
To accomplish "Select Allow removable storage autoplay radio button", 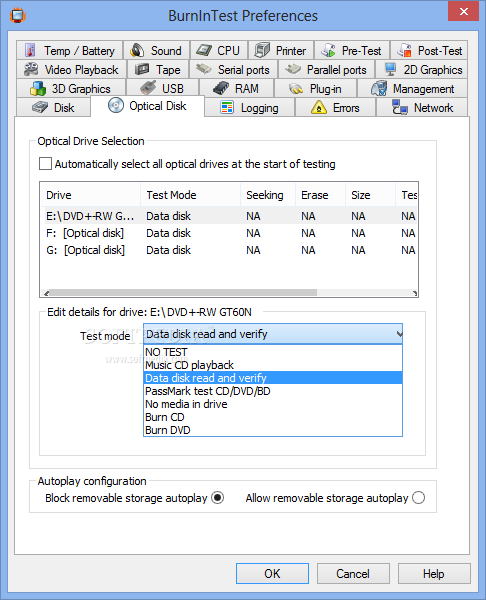I will [419, 498].
